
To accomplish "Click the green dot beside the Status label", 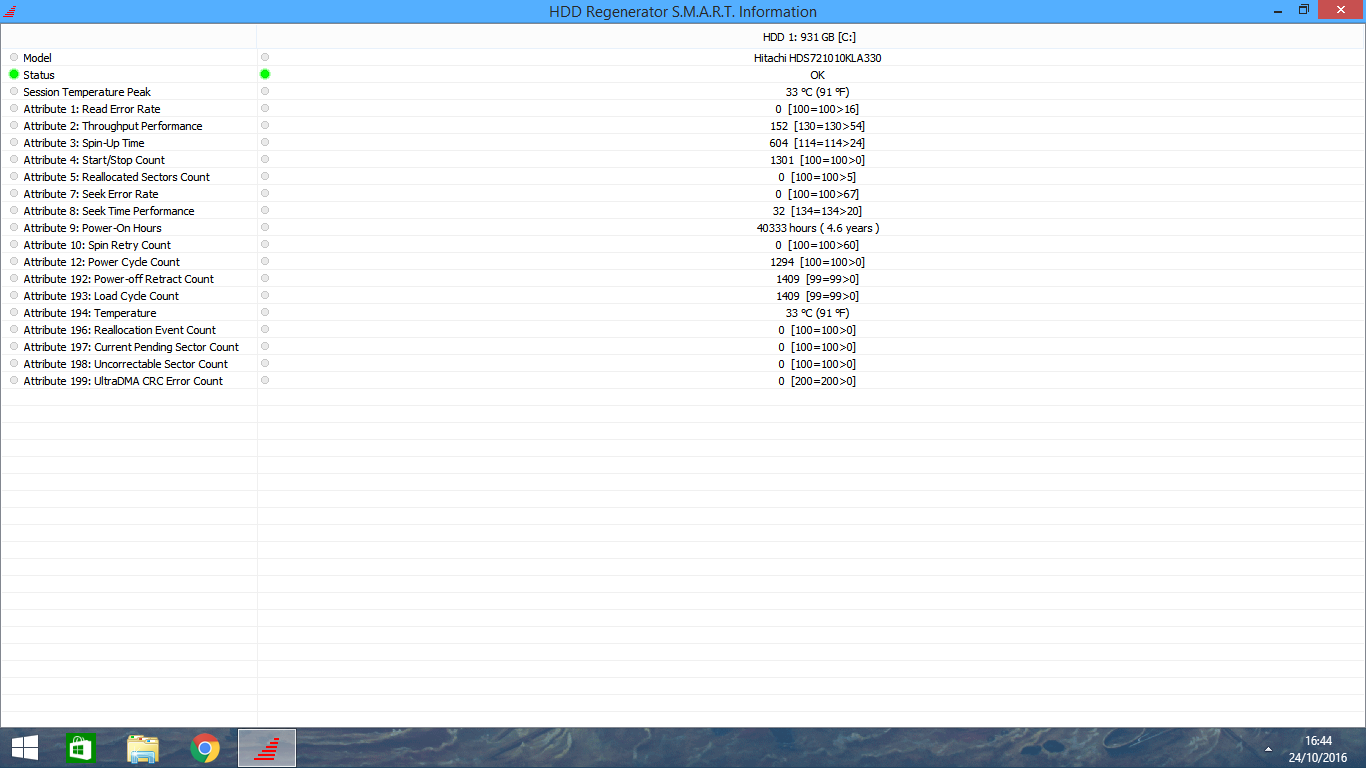I will coord(14,74).
